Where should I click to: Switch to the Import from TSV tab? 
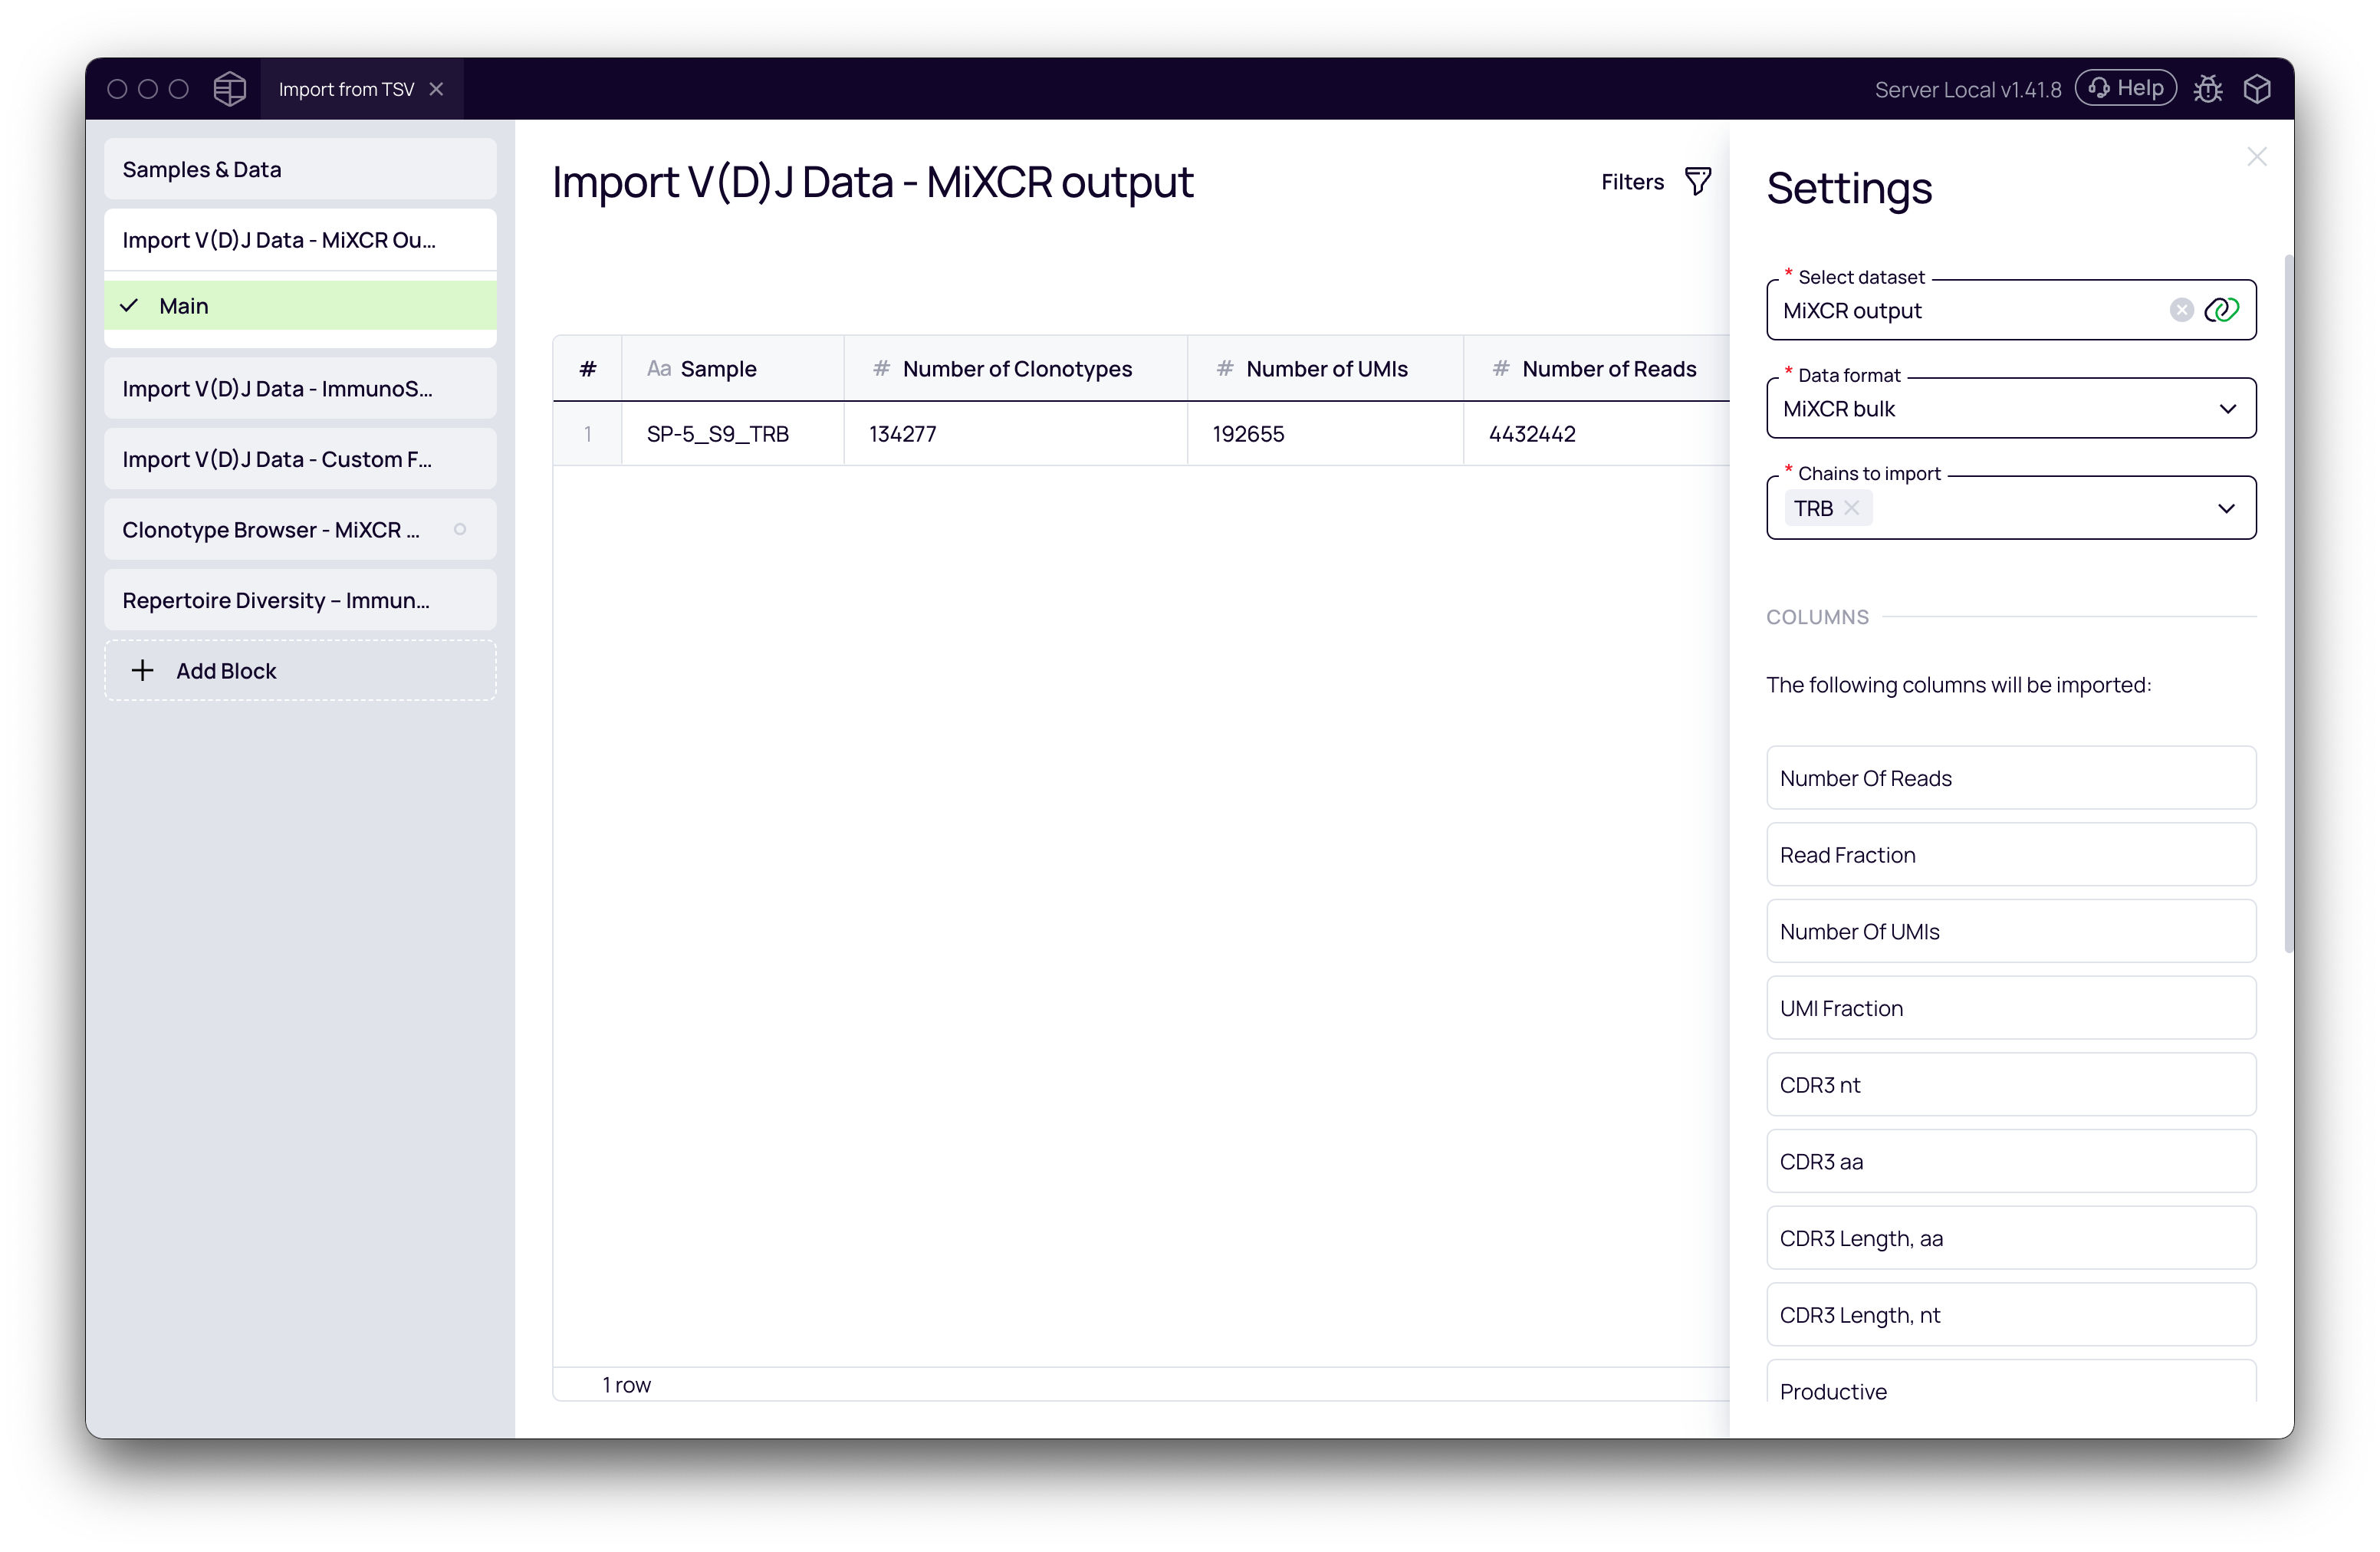coord(346,88)
